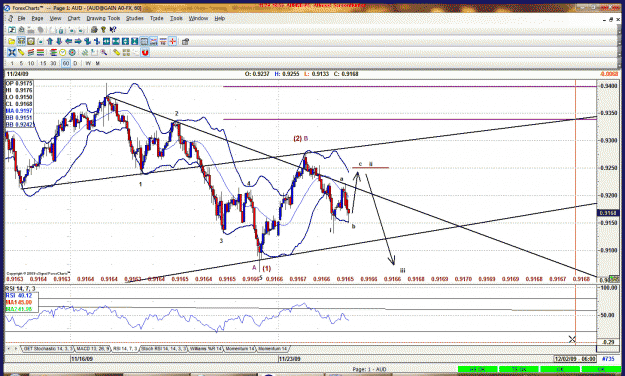Viewport: 625px width, 376px height.
Task: Switch to the Stoch RSI 14, 14, 3, 3 tab
Action: (163, 348)
